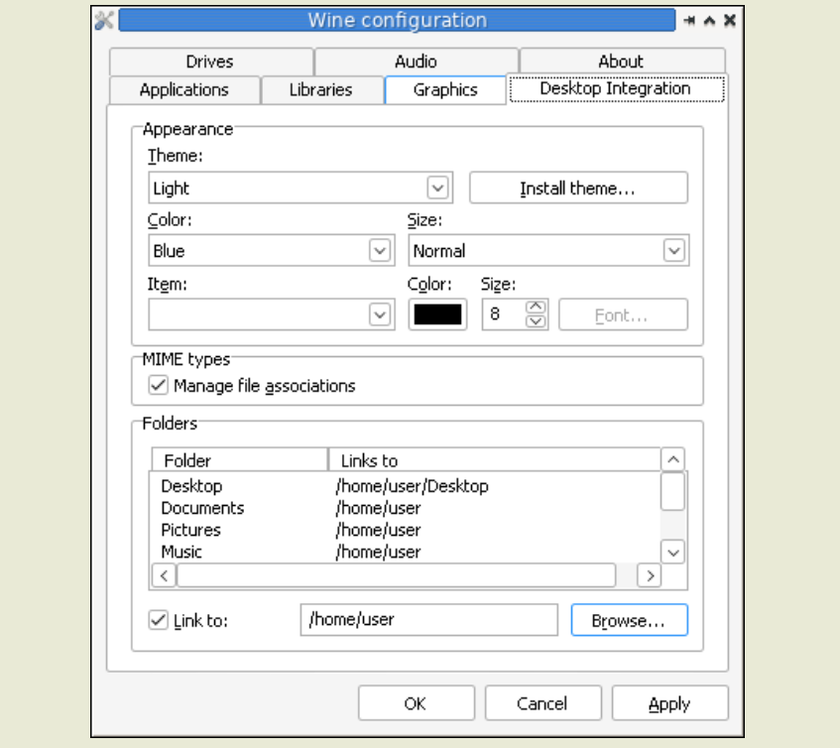Switch to the Graphics tab
The width and height of the screenshot is (840, 748).
(x=445, y=90)
